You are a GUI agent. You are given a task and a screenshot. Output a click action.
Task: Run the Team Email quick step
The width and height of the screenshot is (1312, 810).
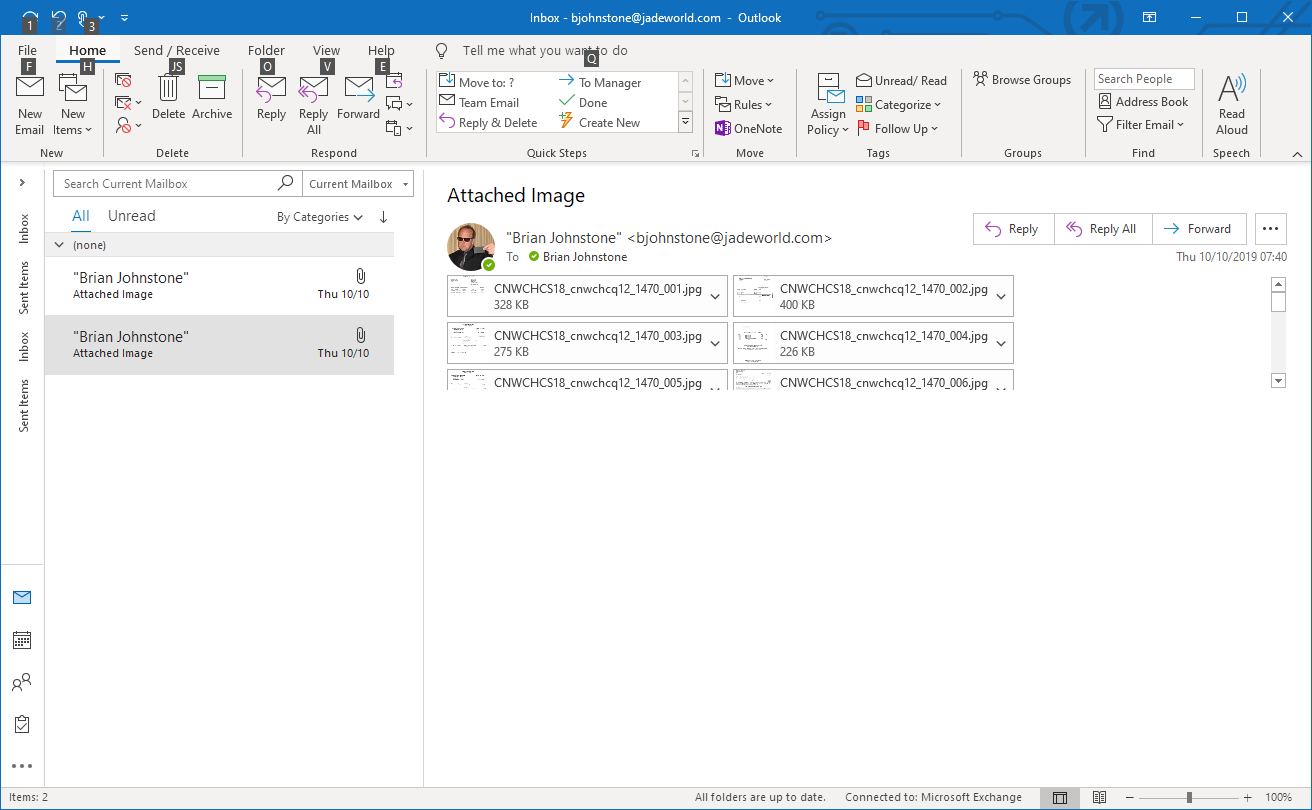(480, 103)
